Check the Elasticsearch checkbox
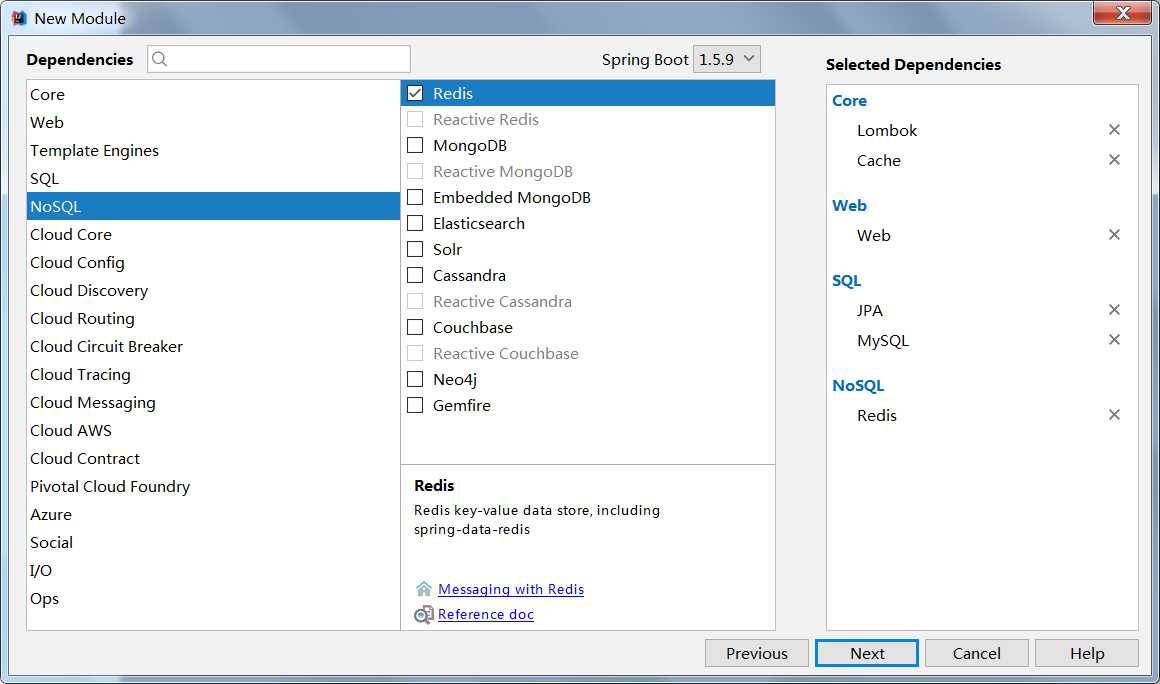The width and height of the screenshot is (1160, 684). click(415, 223)
